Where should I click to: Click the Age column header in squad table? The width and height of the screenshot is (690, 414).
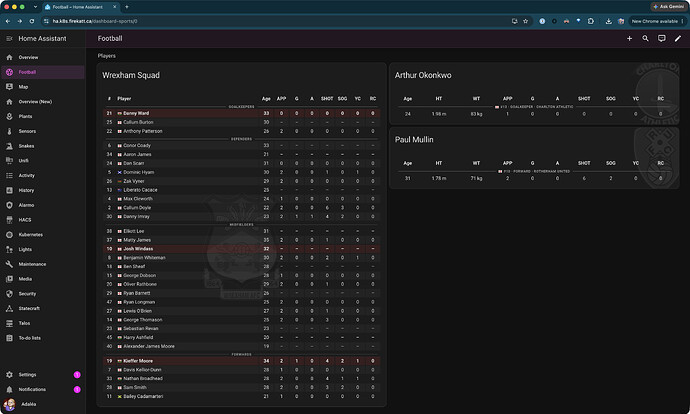(266, 99)
